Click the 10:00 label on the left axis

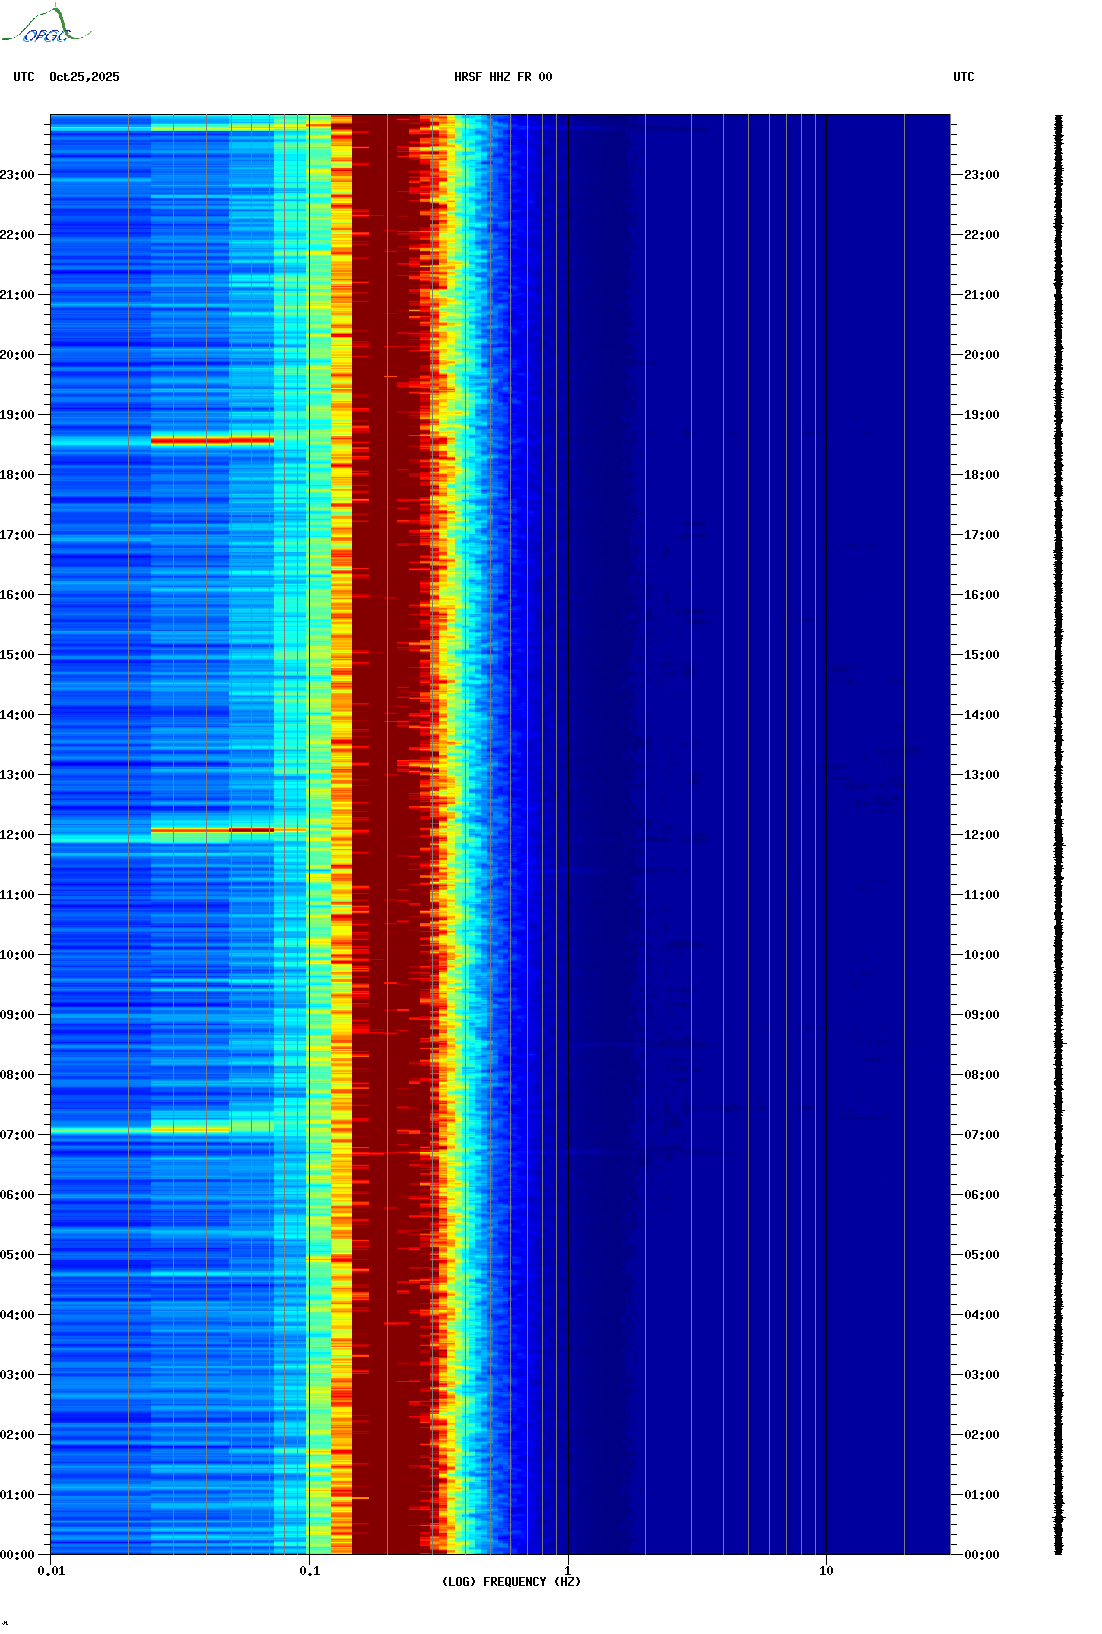tap(17, 955)
